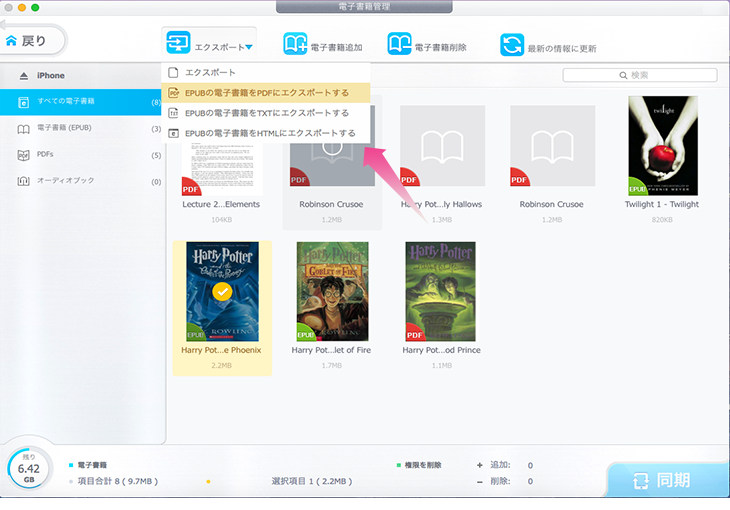Choose EPUBの電子書籍をTXTにエクスポートする
The image size is (730, 510).
pyautogui.click(x=266, y=113)
